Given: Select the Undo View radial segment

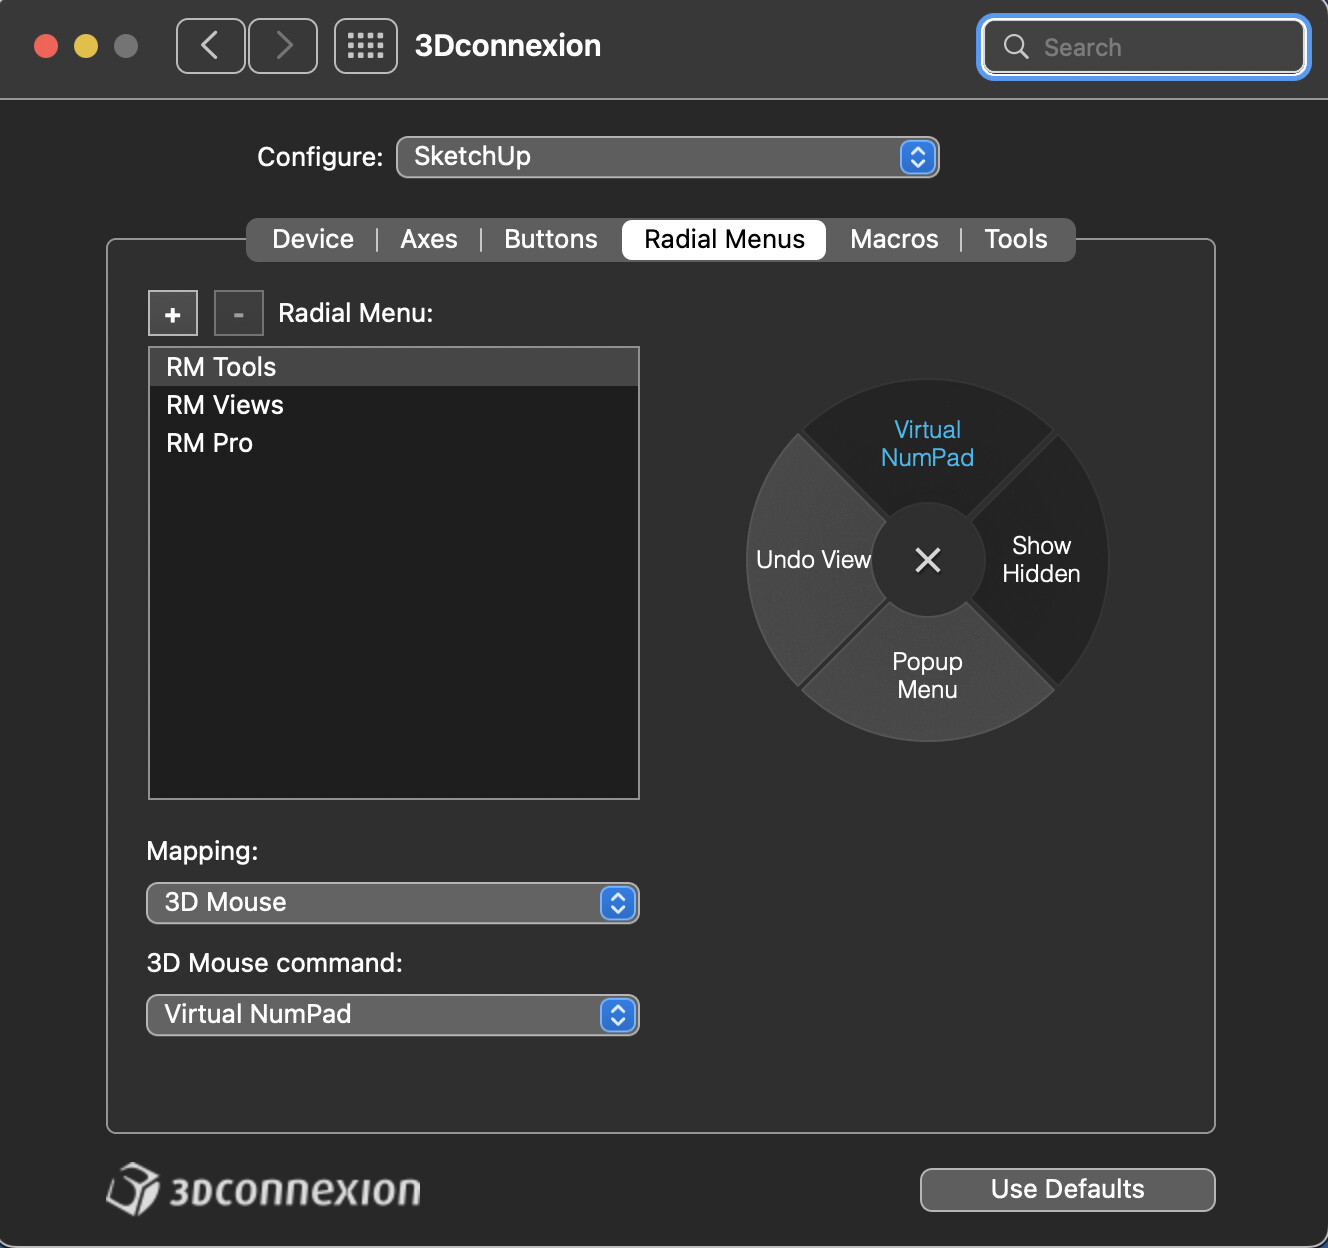Looking at the screenshot, I should 813,560.
